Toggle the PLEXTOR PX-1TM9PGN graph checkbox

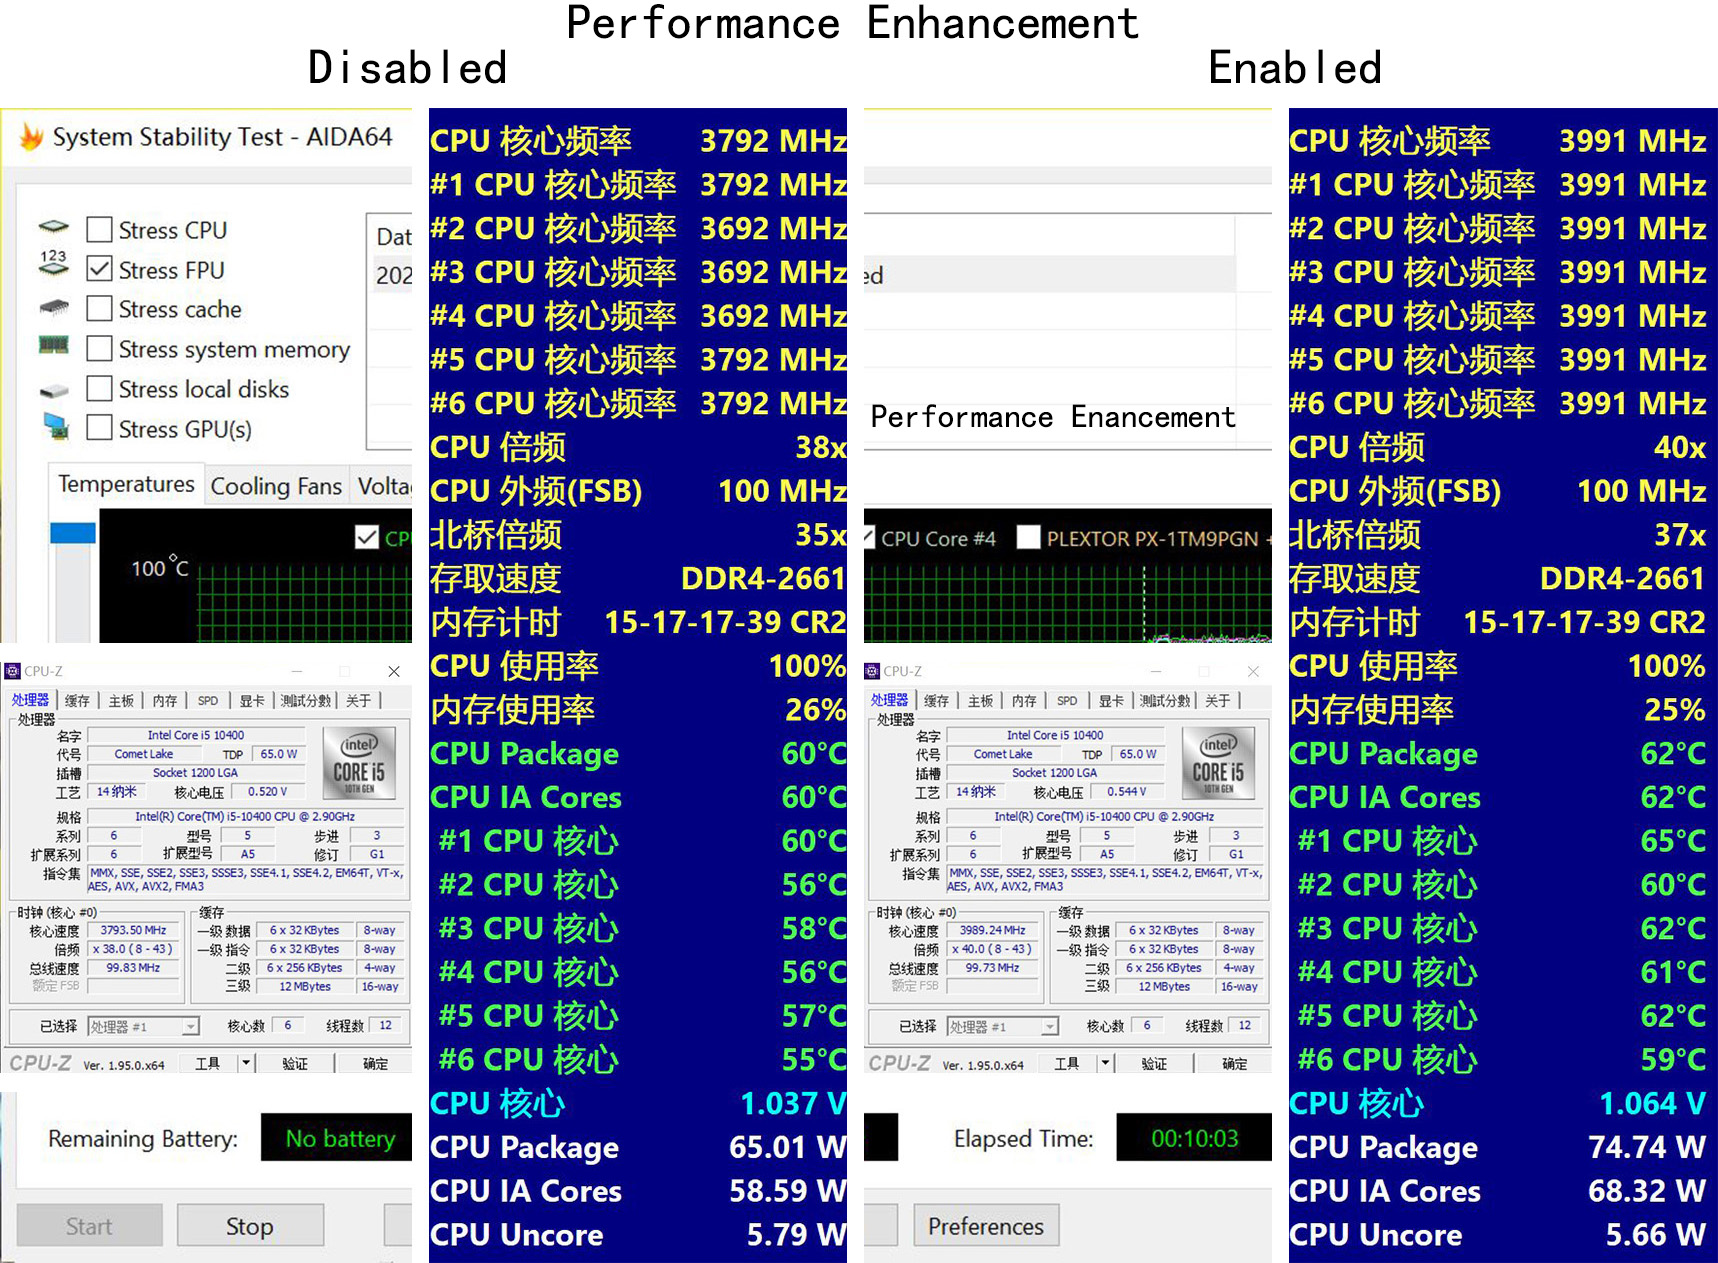click(x=1028, y=537)
